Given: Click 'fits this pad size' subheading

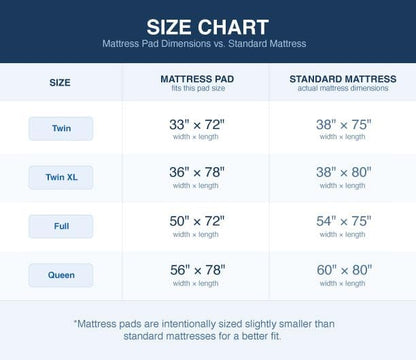Looking at the screenshot, I should pos(198,88).
